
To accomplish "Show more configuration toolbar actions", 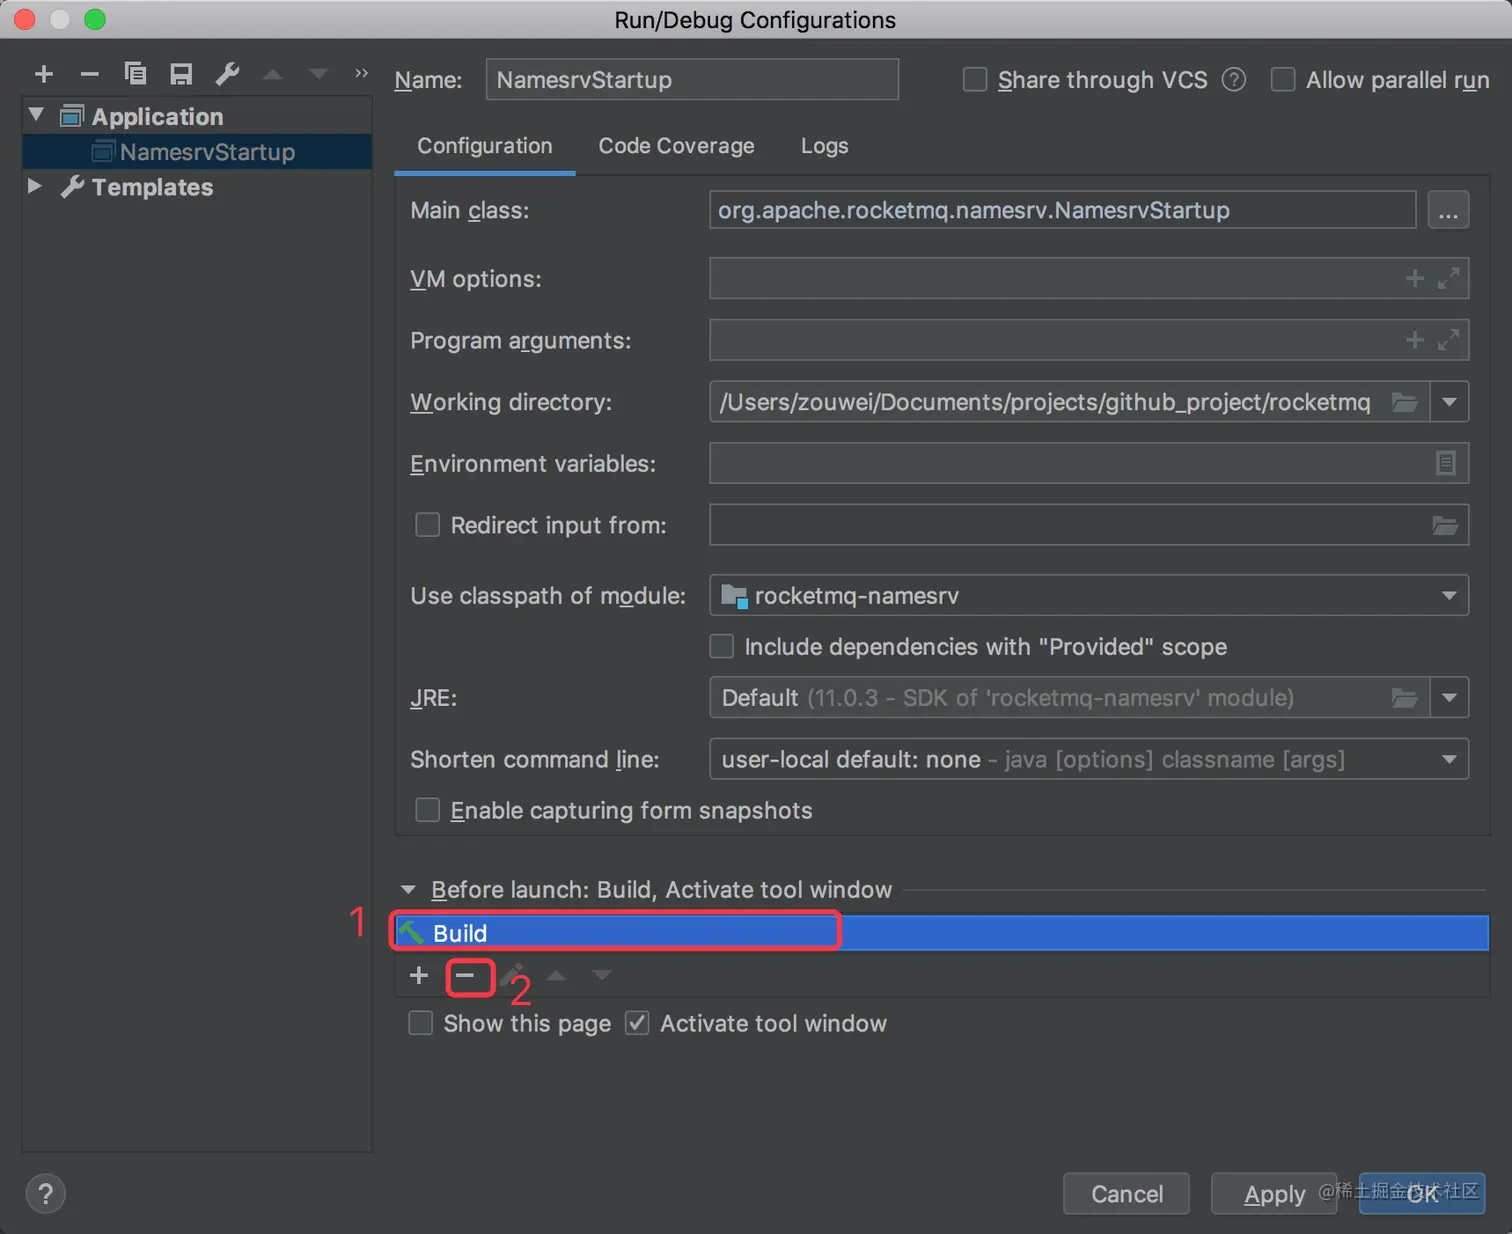I will [361, 73].
